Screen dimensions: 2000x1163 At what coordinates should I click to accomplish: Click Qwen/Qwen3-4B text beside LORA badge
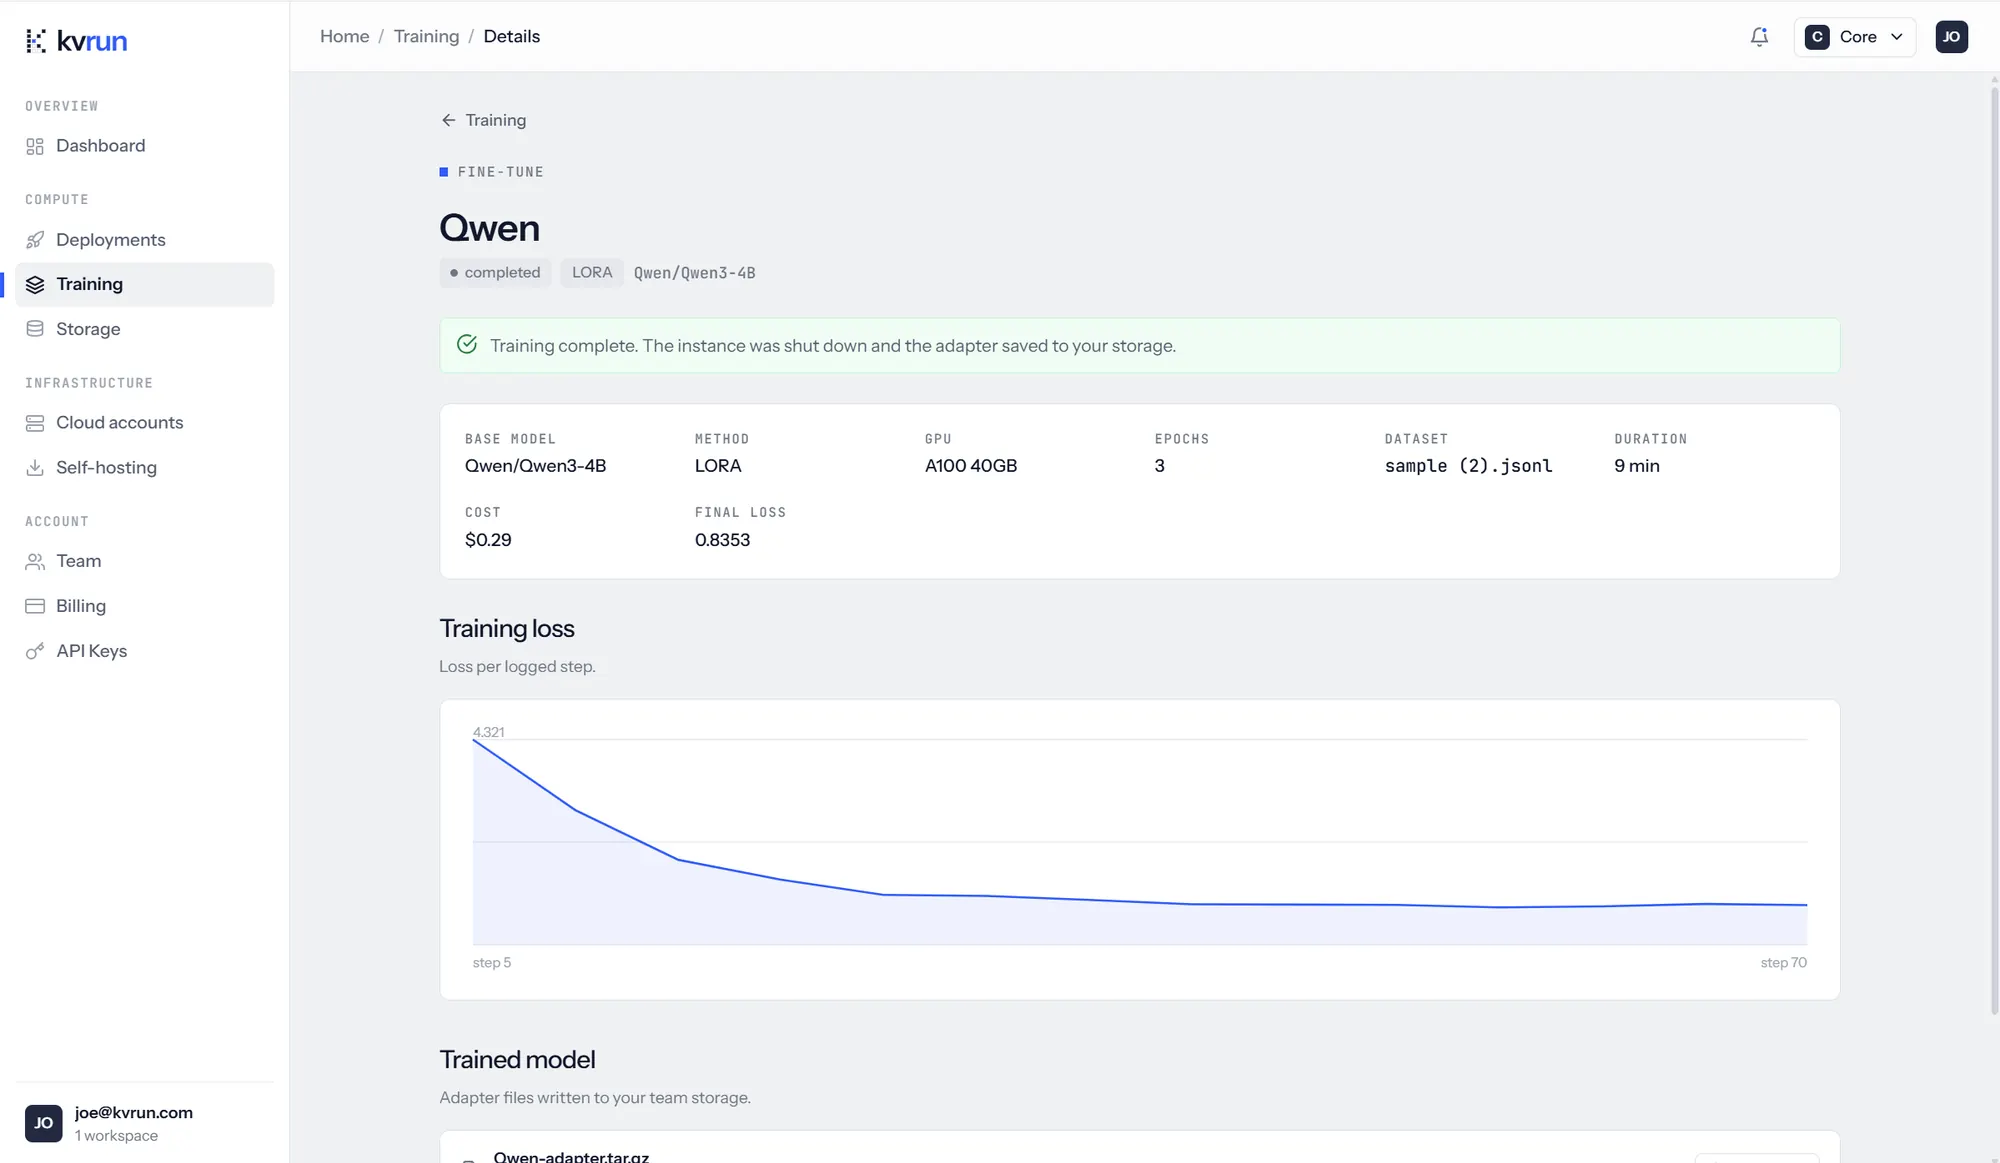(694, 273)
